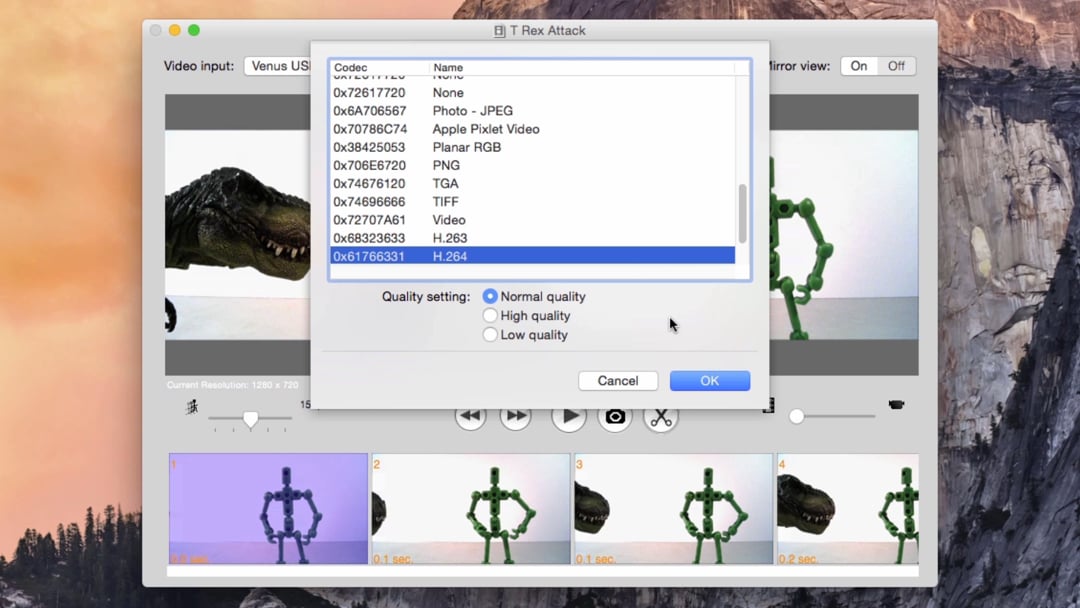Select the Planar RGB codec row
The width and height of the screenshot is (1080, 608).
[x=532, y=147]
